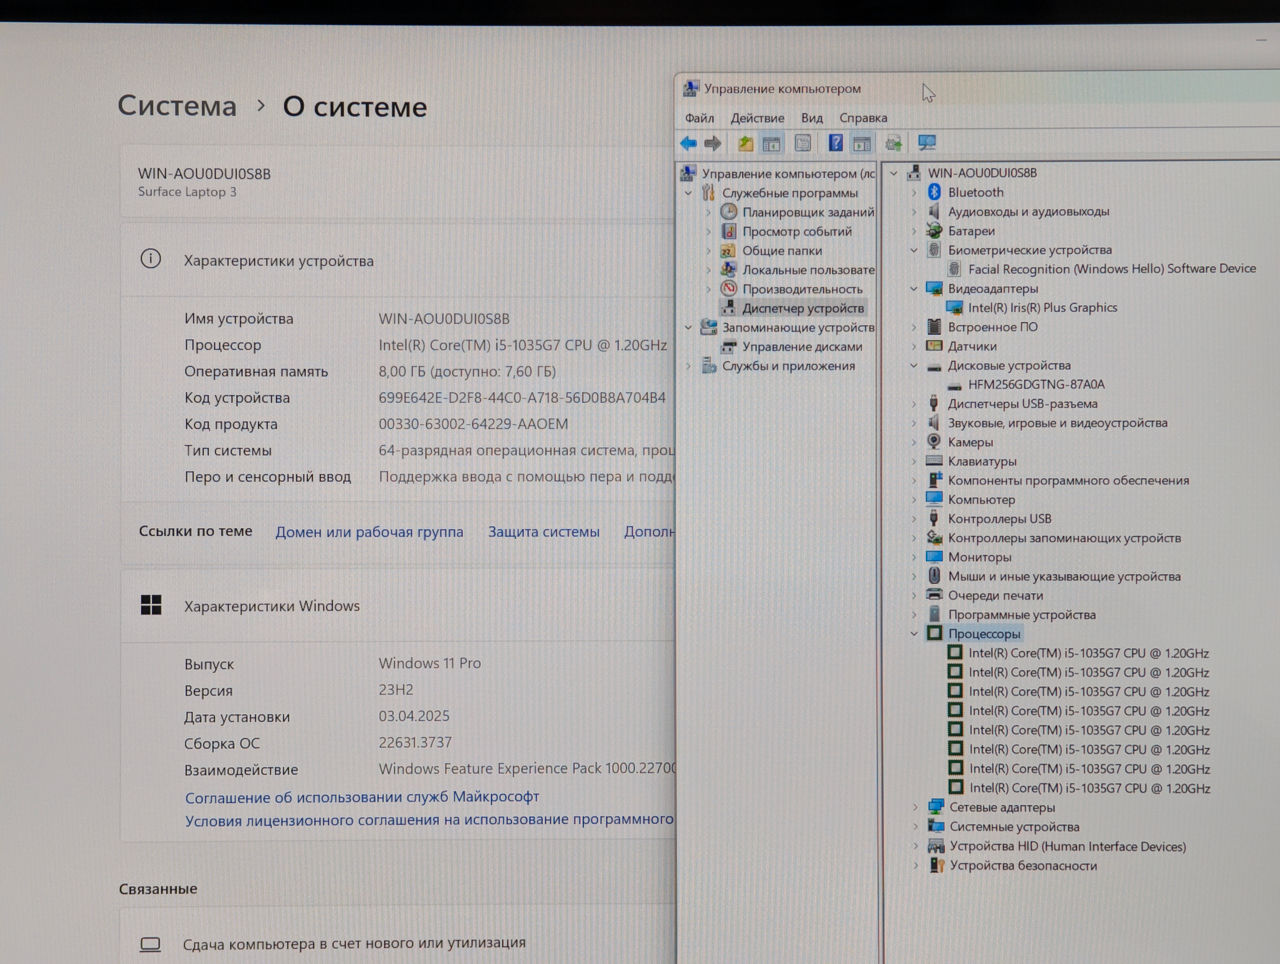The height and width of the screenshot is (964, 1280).
Task: Select the Датчики category
Action: pos(972,346)
